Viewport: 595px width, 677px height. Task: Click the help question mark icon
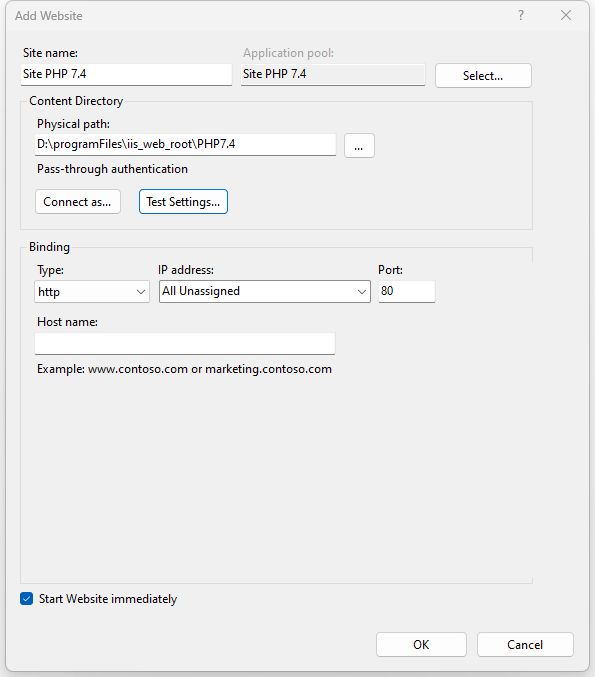point(521,16)
